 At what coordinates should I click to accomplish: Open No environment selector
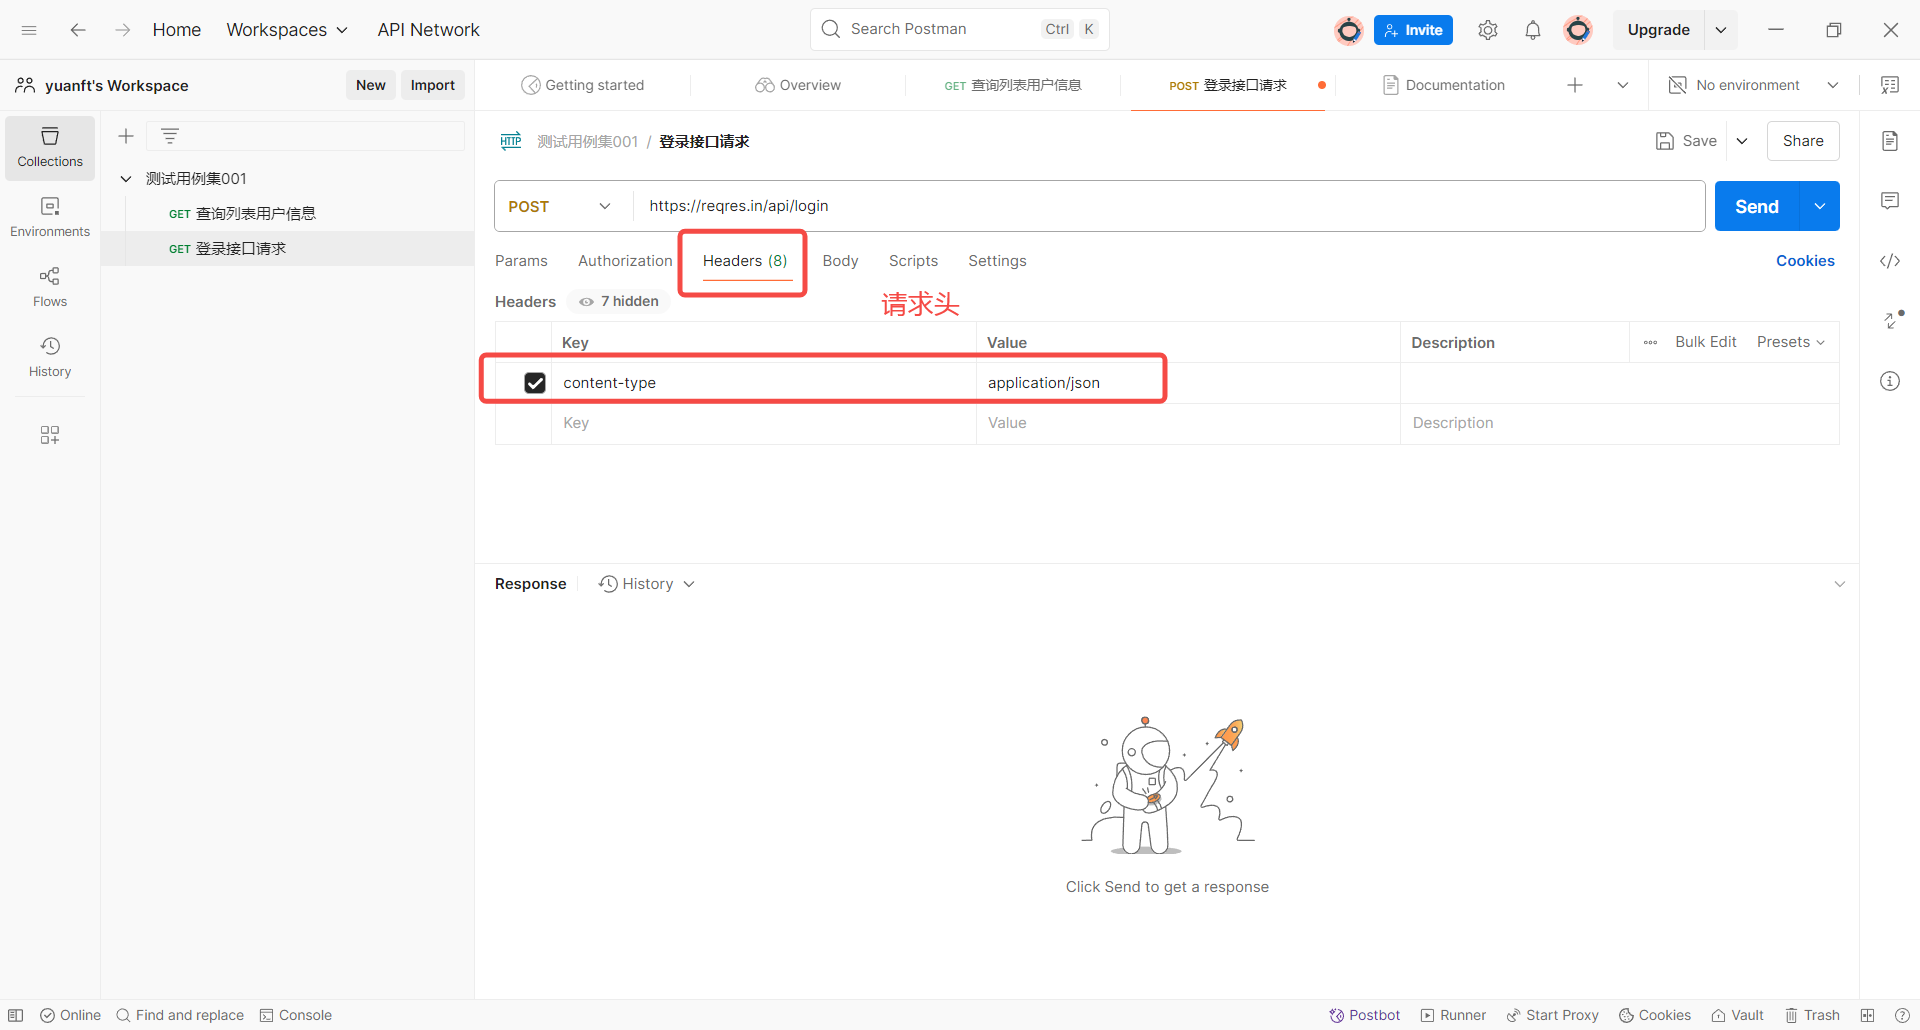click(1754, 85)
